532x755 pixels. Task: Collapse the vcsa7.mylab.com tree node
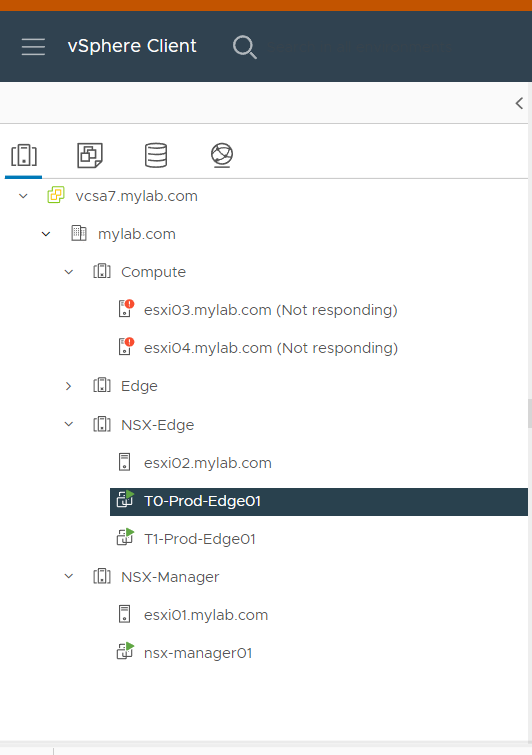point(23,196)
